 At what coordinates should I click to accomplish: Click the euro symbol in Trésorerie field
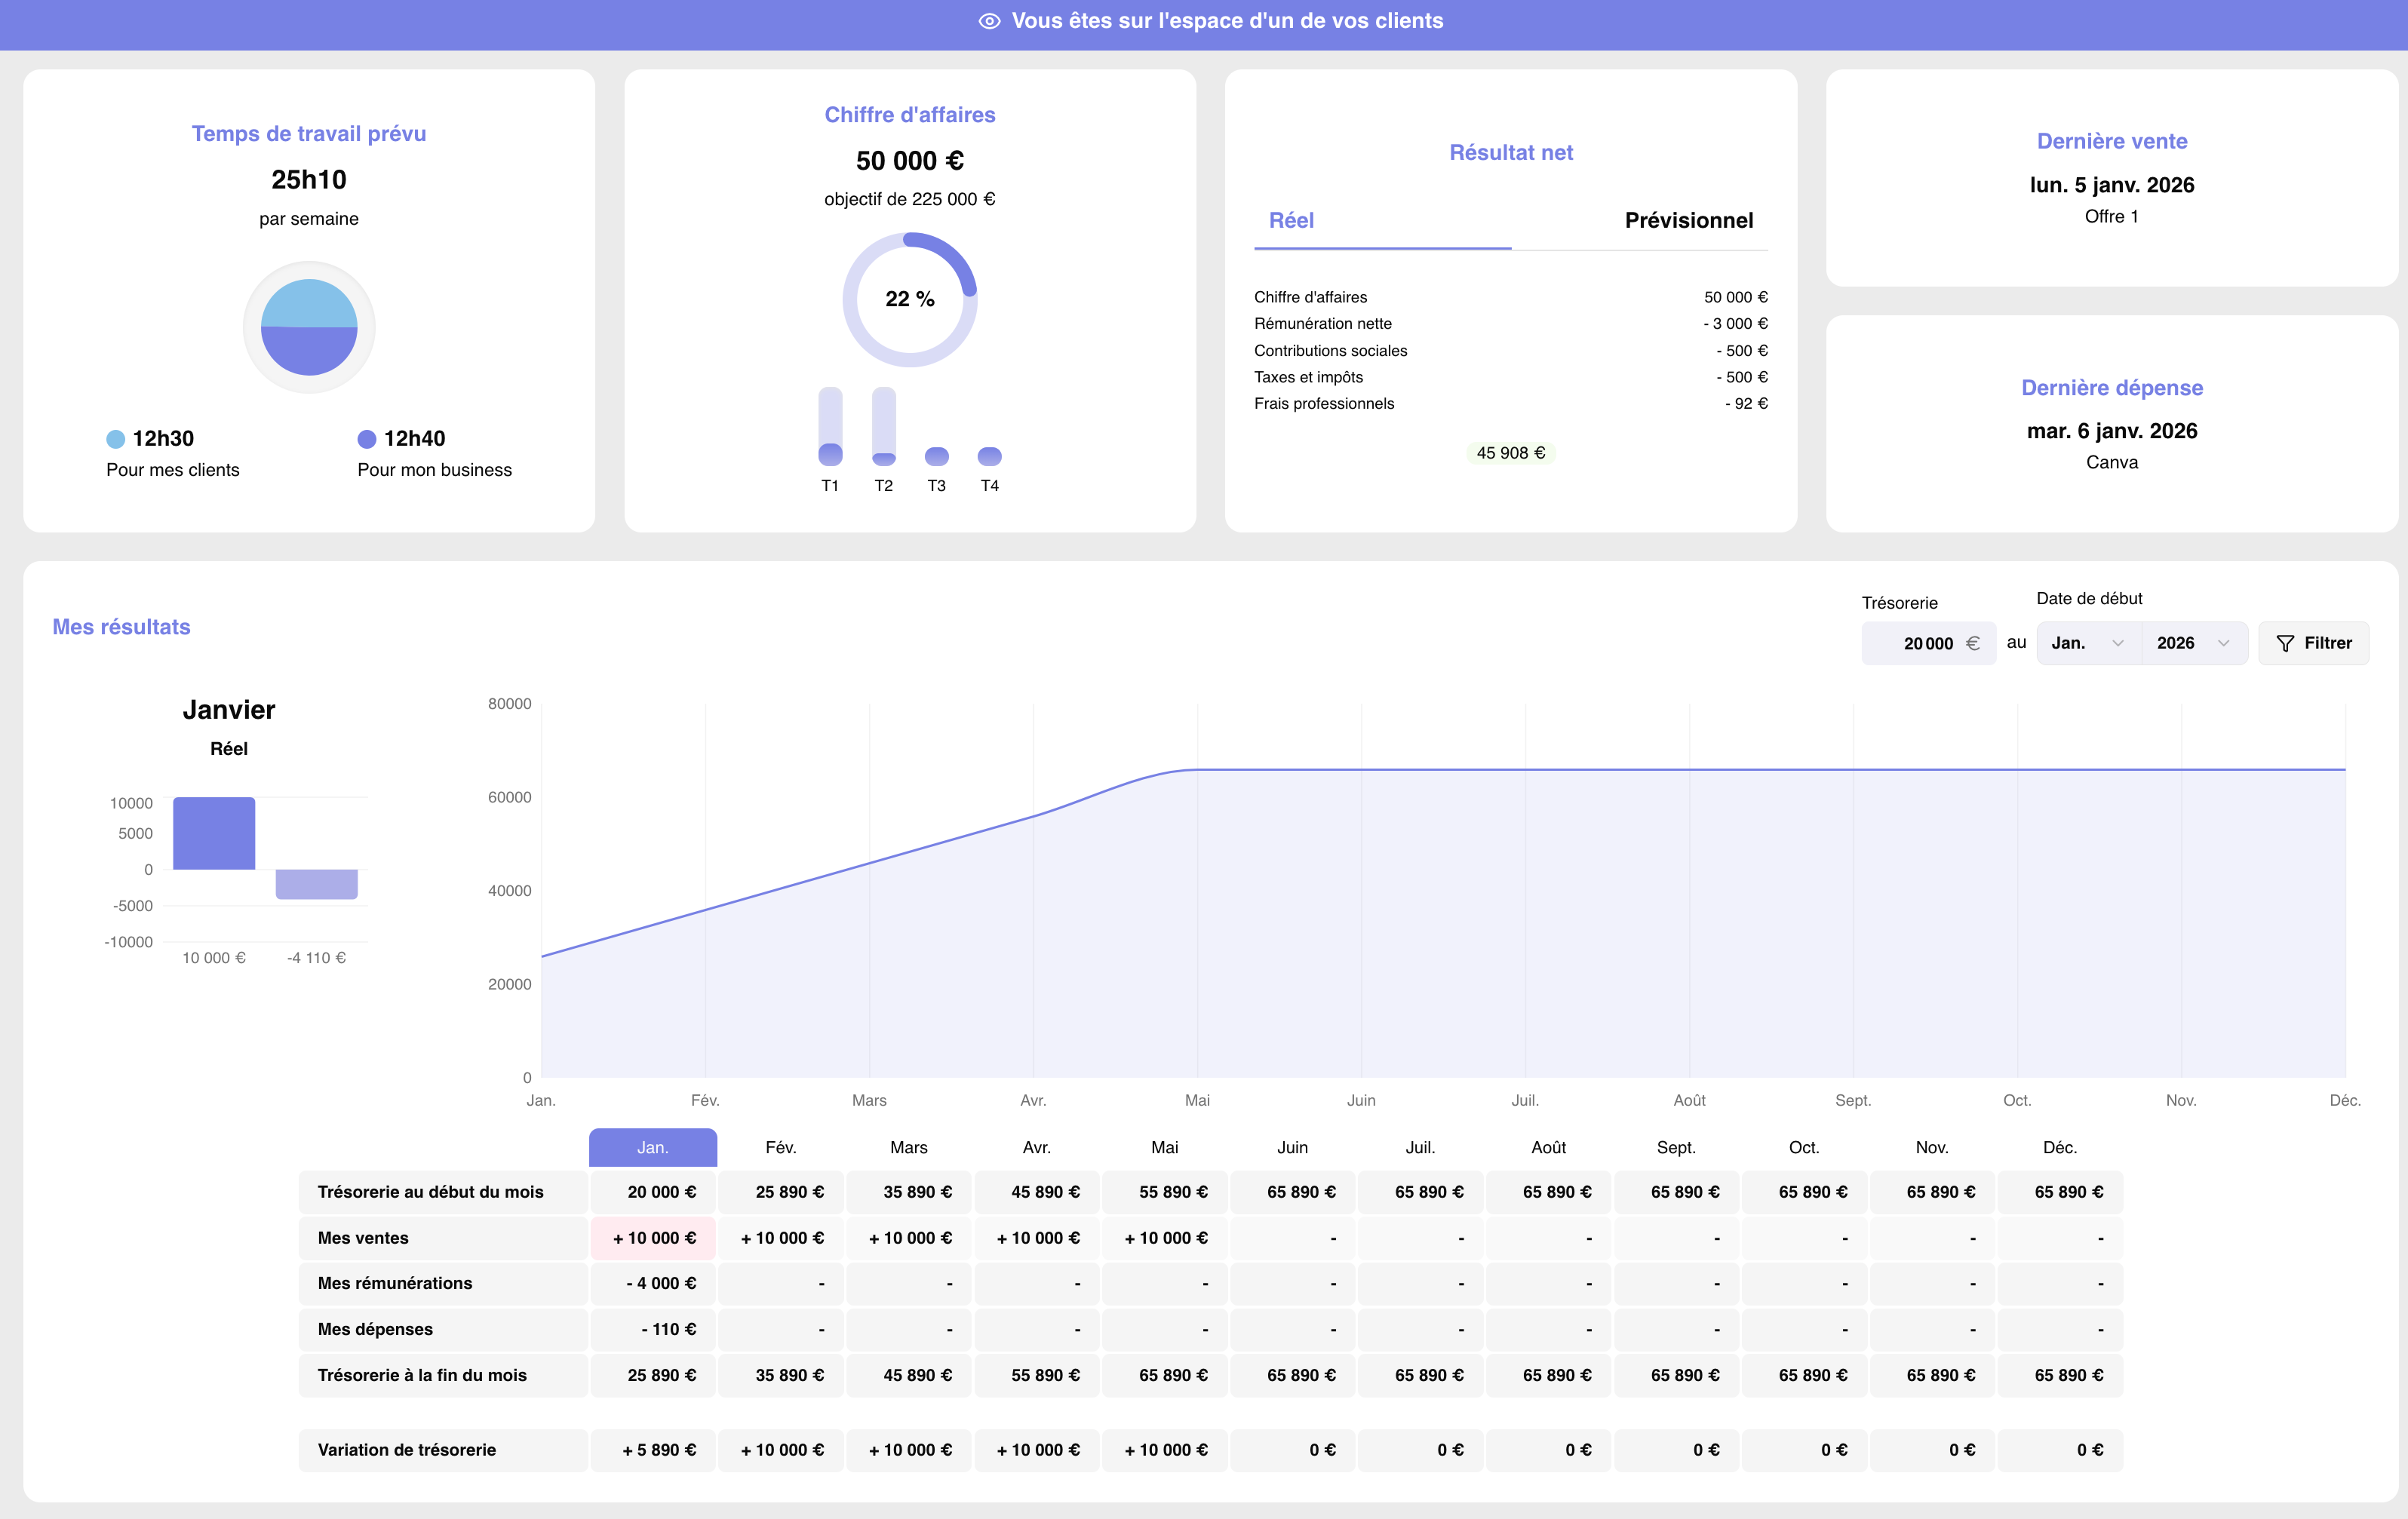click(x=1972, y=643)
